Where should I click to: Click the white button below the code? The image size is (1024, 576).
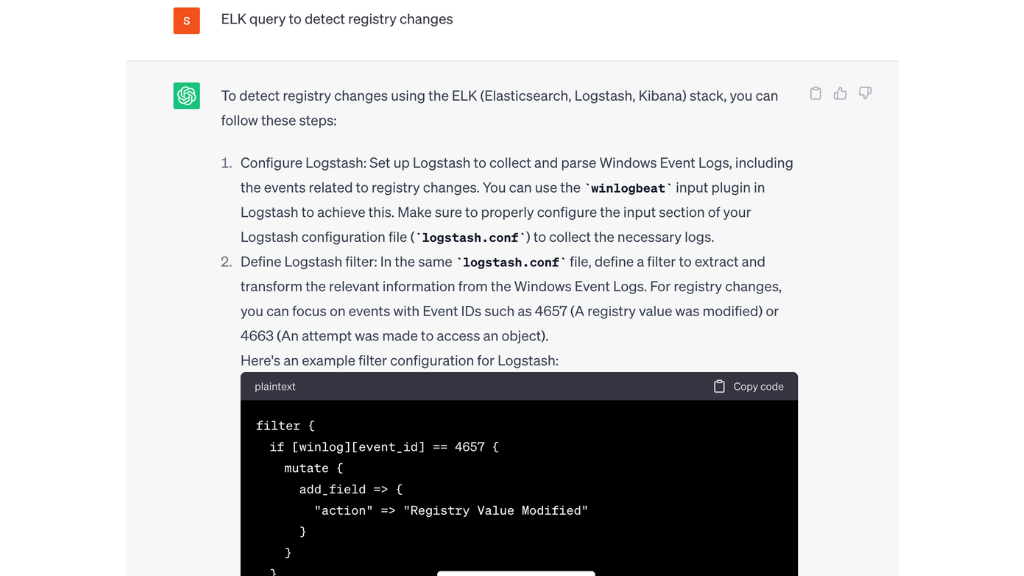tap(516, 573)
